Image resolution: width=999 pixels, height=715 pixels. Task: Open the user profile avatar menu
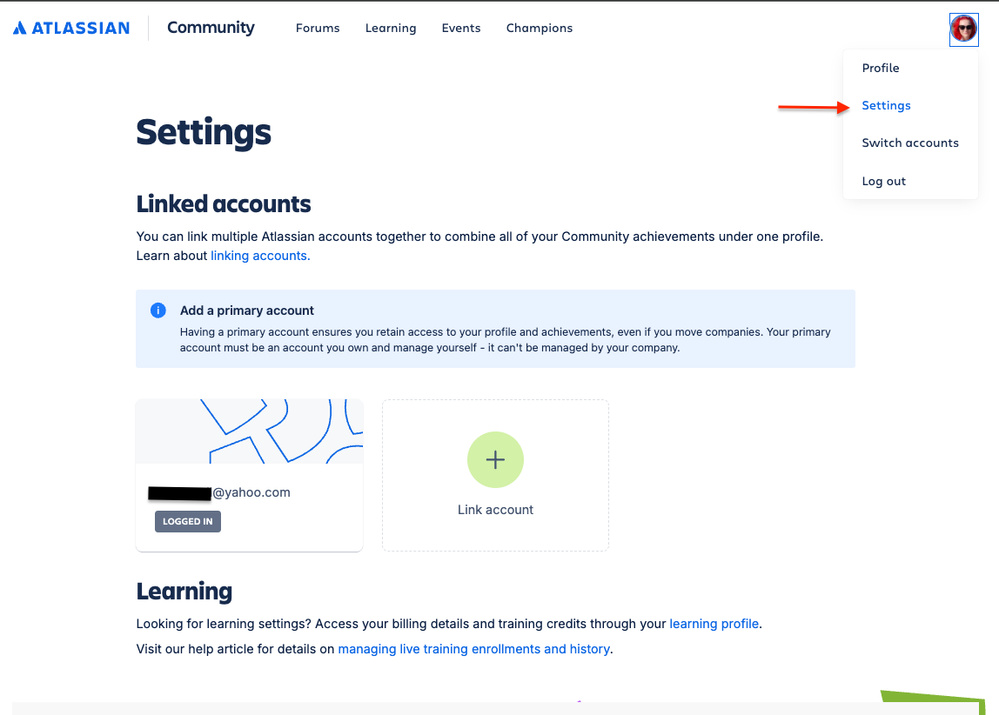963,29
